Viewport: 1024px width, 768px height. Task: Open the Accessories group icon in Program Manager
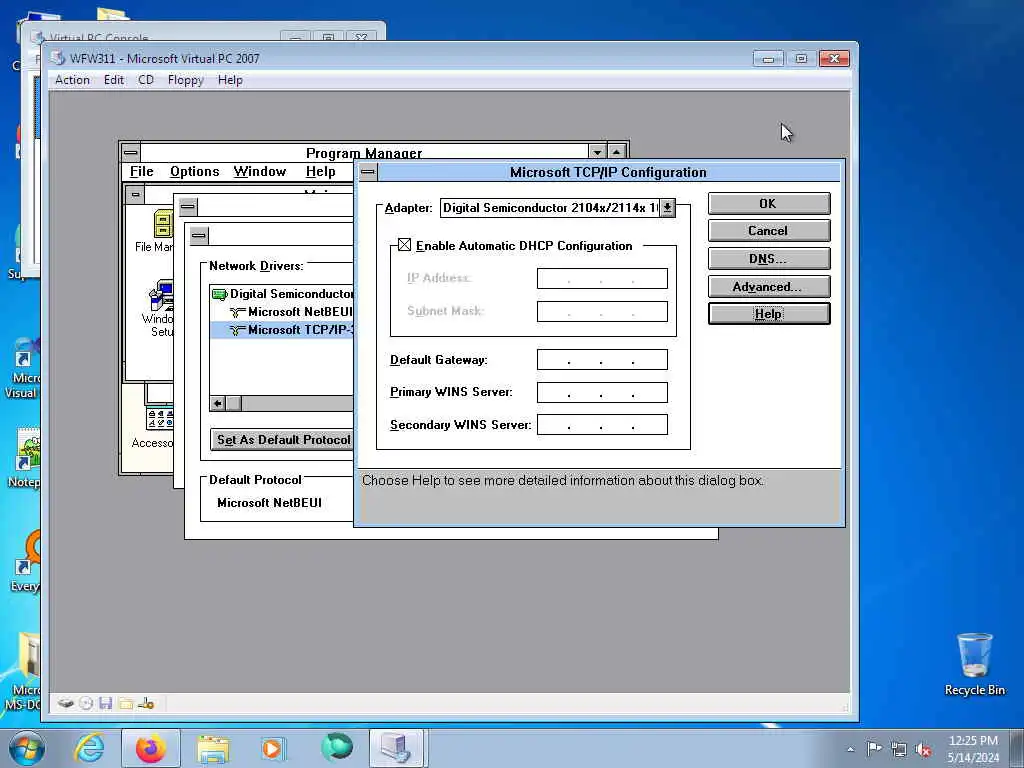(160, 419)
